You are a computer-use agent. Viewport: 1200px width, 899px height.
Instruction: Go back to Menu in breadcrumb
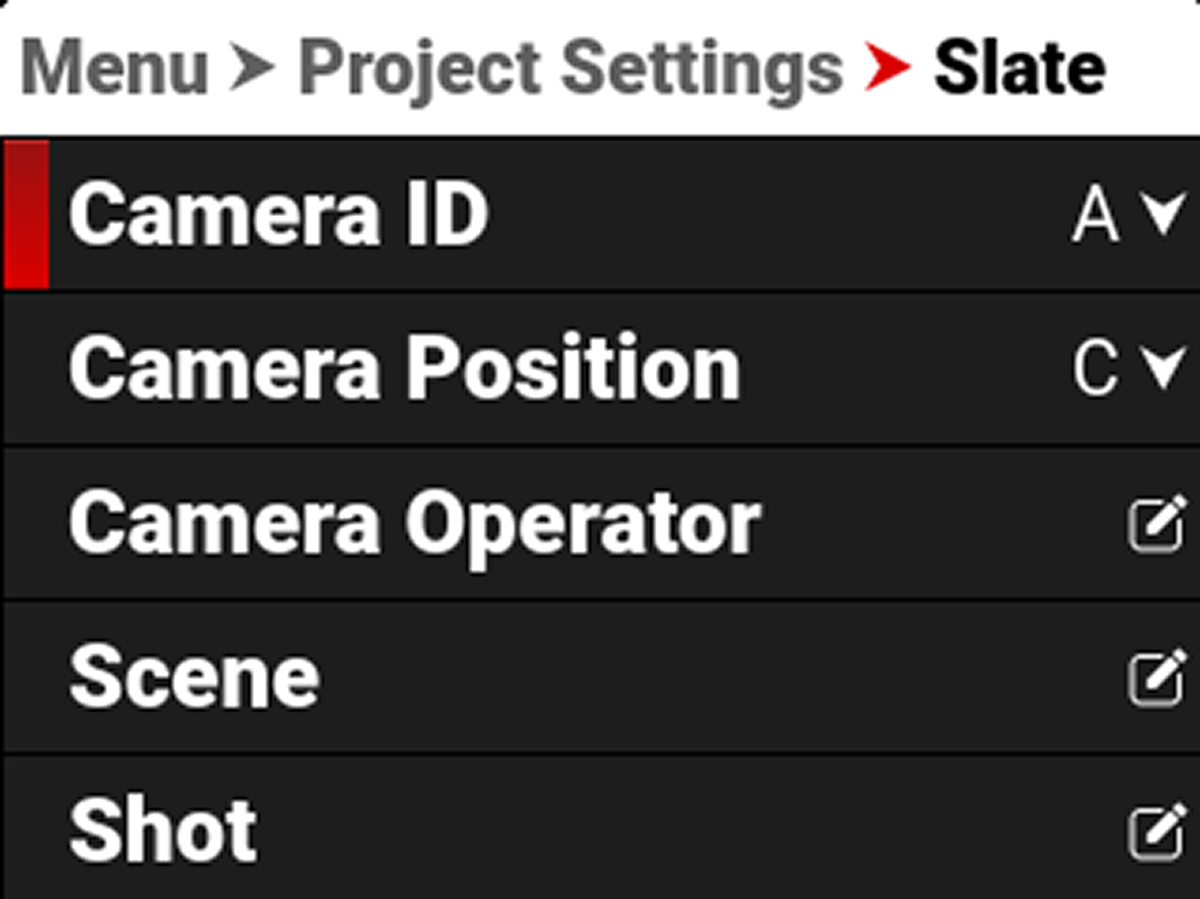pyautogui.click(x=114, y=69)
